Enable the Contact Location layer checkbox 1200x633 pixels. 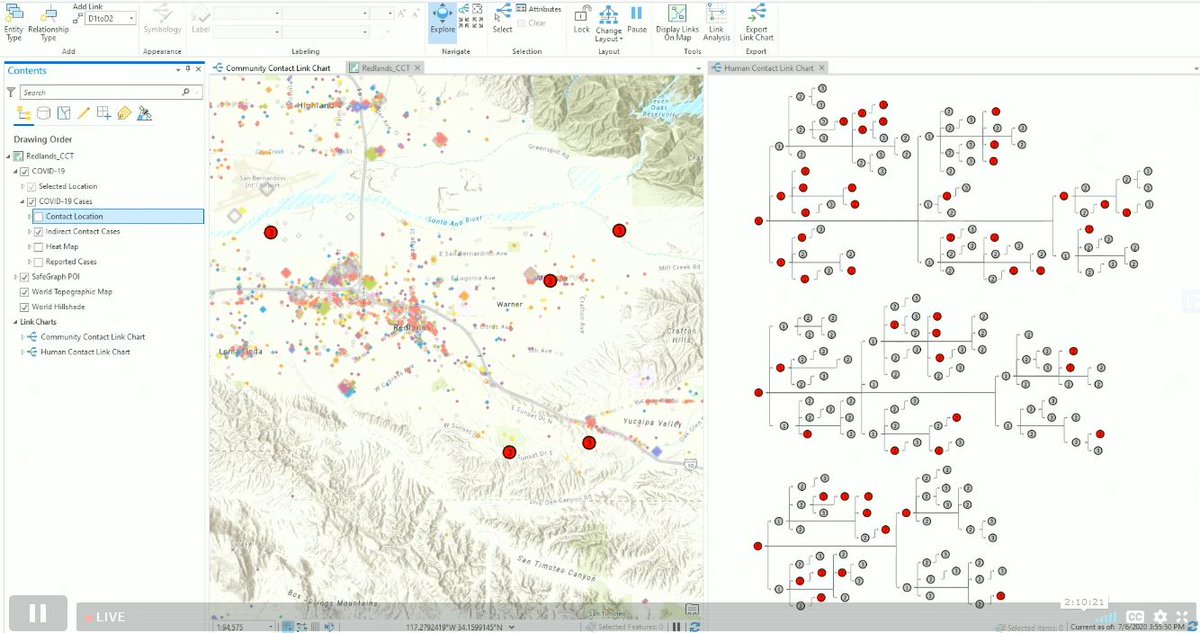click(38, 216)
